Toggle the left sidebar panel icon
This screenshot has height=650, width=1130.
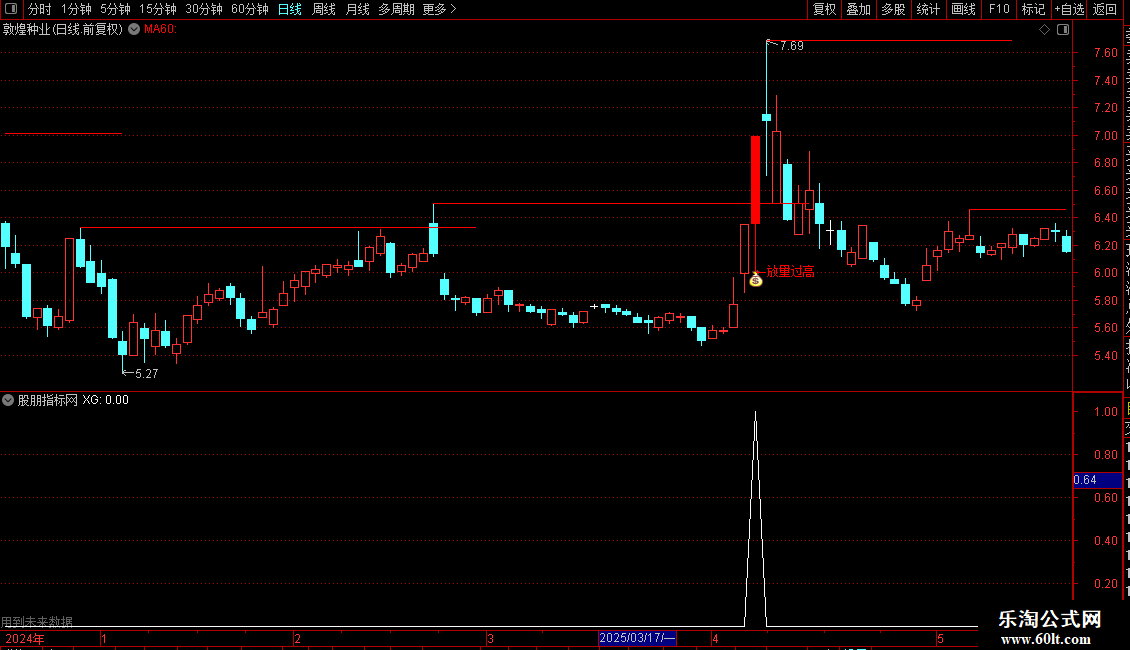[x=11, y=9]
